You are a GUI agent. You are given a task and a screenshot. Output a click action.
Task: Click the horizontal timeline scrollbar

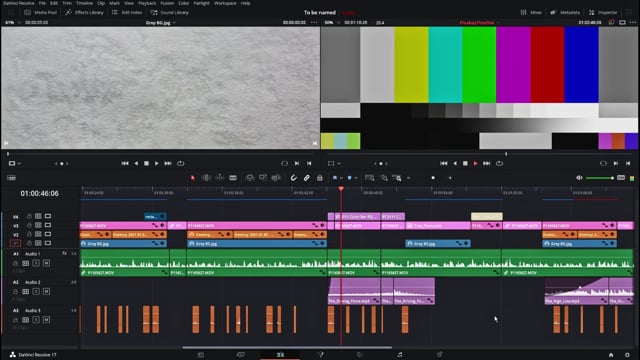(x=287, y=348)
